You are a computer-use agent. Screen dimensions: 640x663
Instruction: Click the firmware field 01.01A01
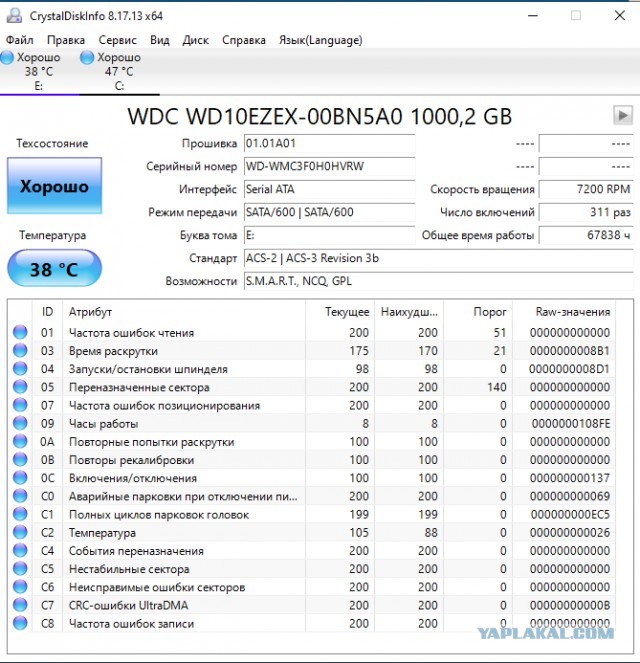[x=330, y=143]
